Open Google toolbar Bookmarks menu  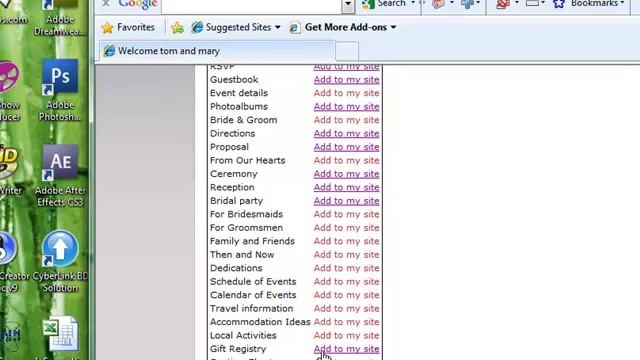pos(589,4)
